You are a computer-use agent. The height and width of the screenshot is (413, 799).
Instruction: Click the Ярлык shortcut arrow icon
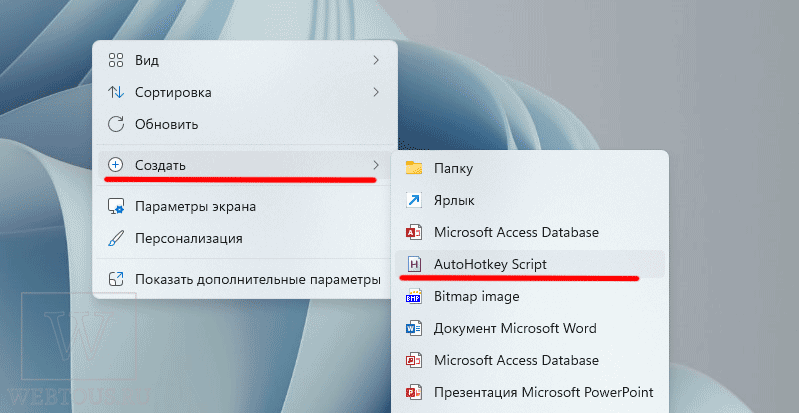coord(414,200)
